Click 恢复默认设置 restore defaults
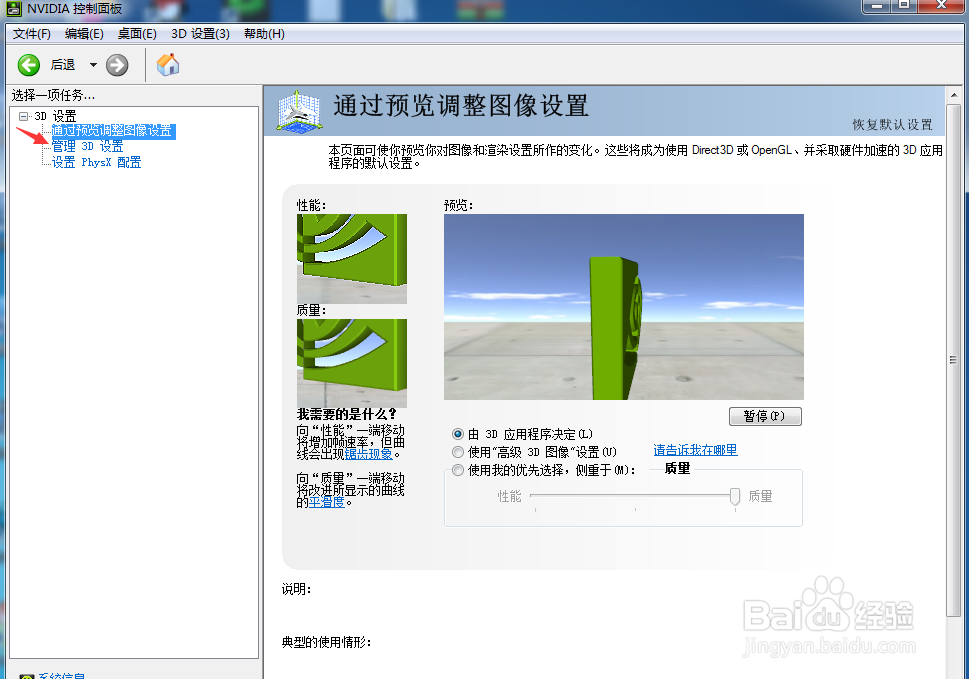This screenshot has width=969, height=679. click(892, 125)
